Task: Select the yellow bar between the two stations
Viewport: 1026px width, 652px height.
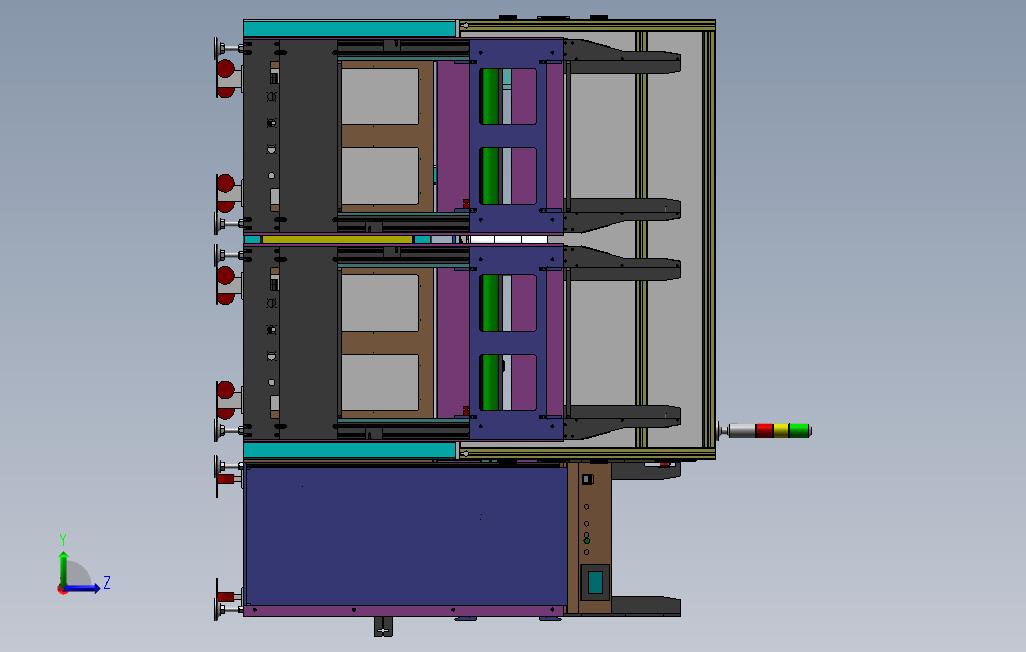Action: pyautogui.click(x=337, y=240)
